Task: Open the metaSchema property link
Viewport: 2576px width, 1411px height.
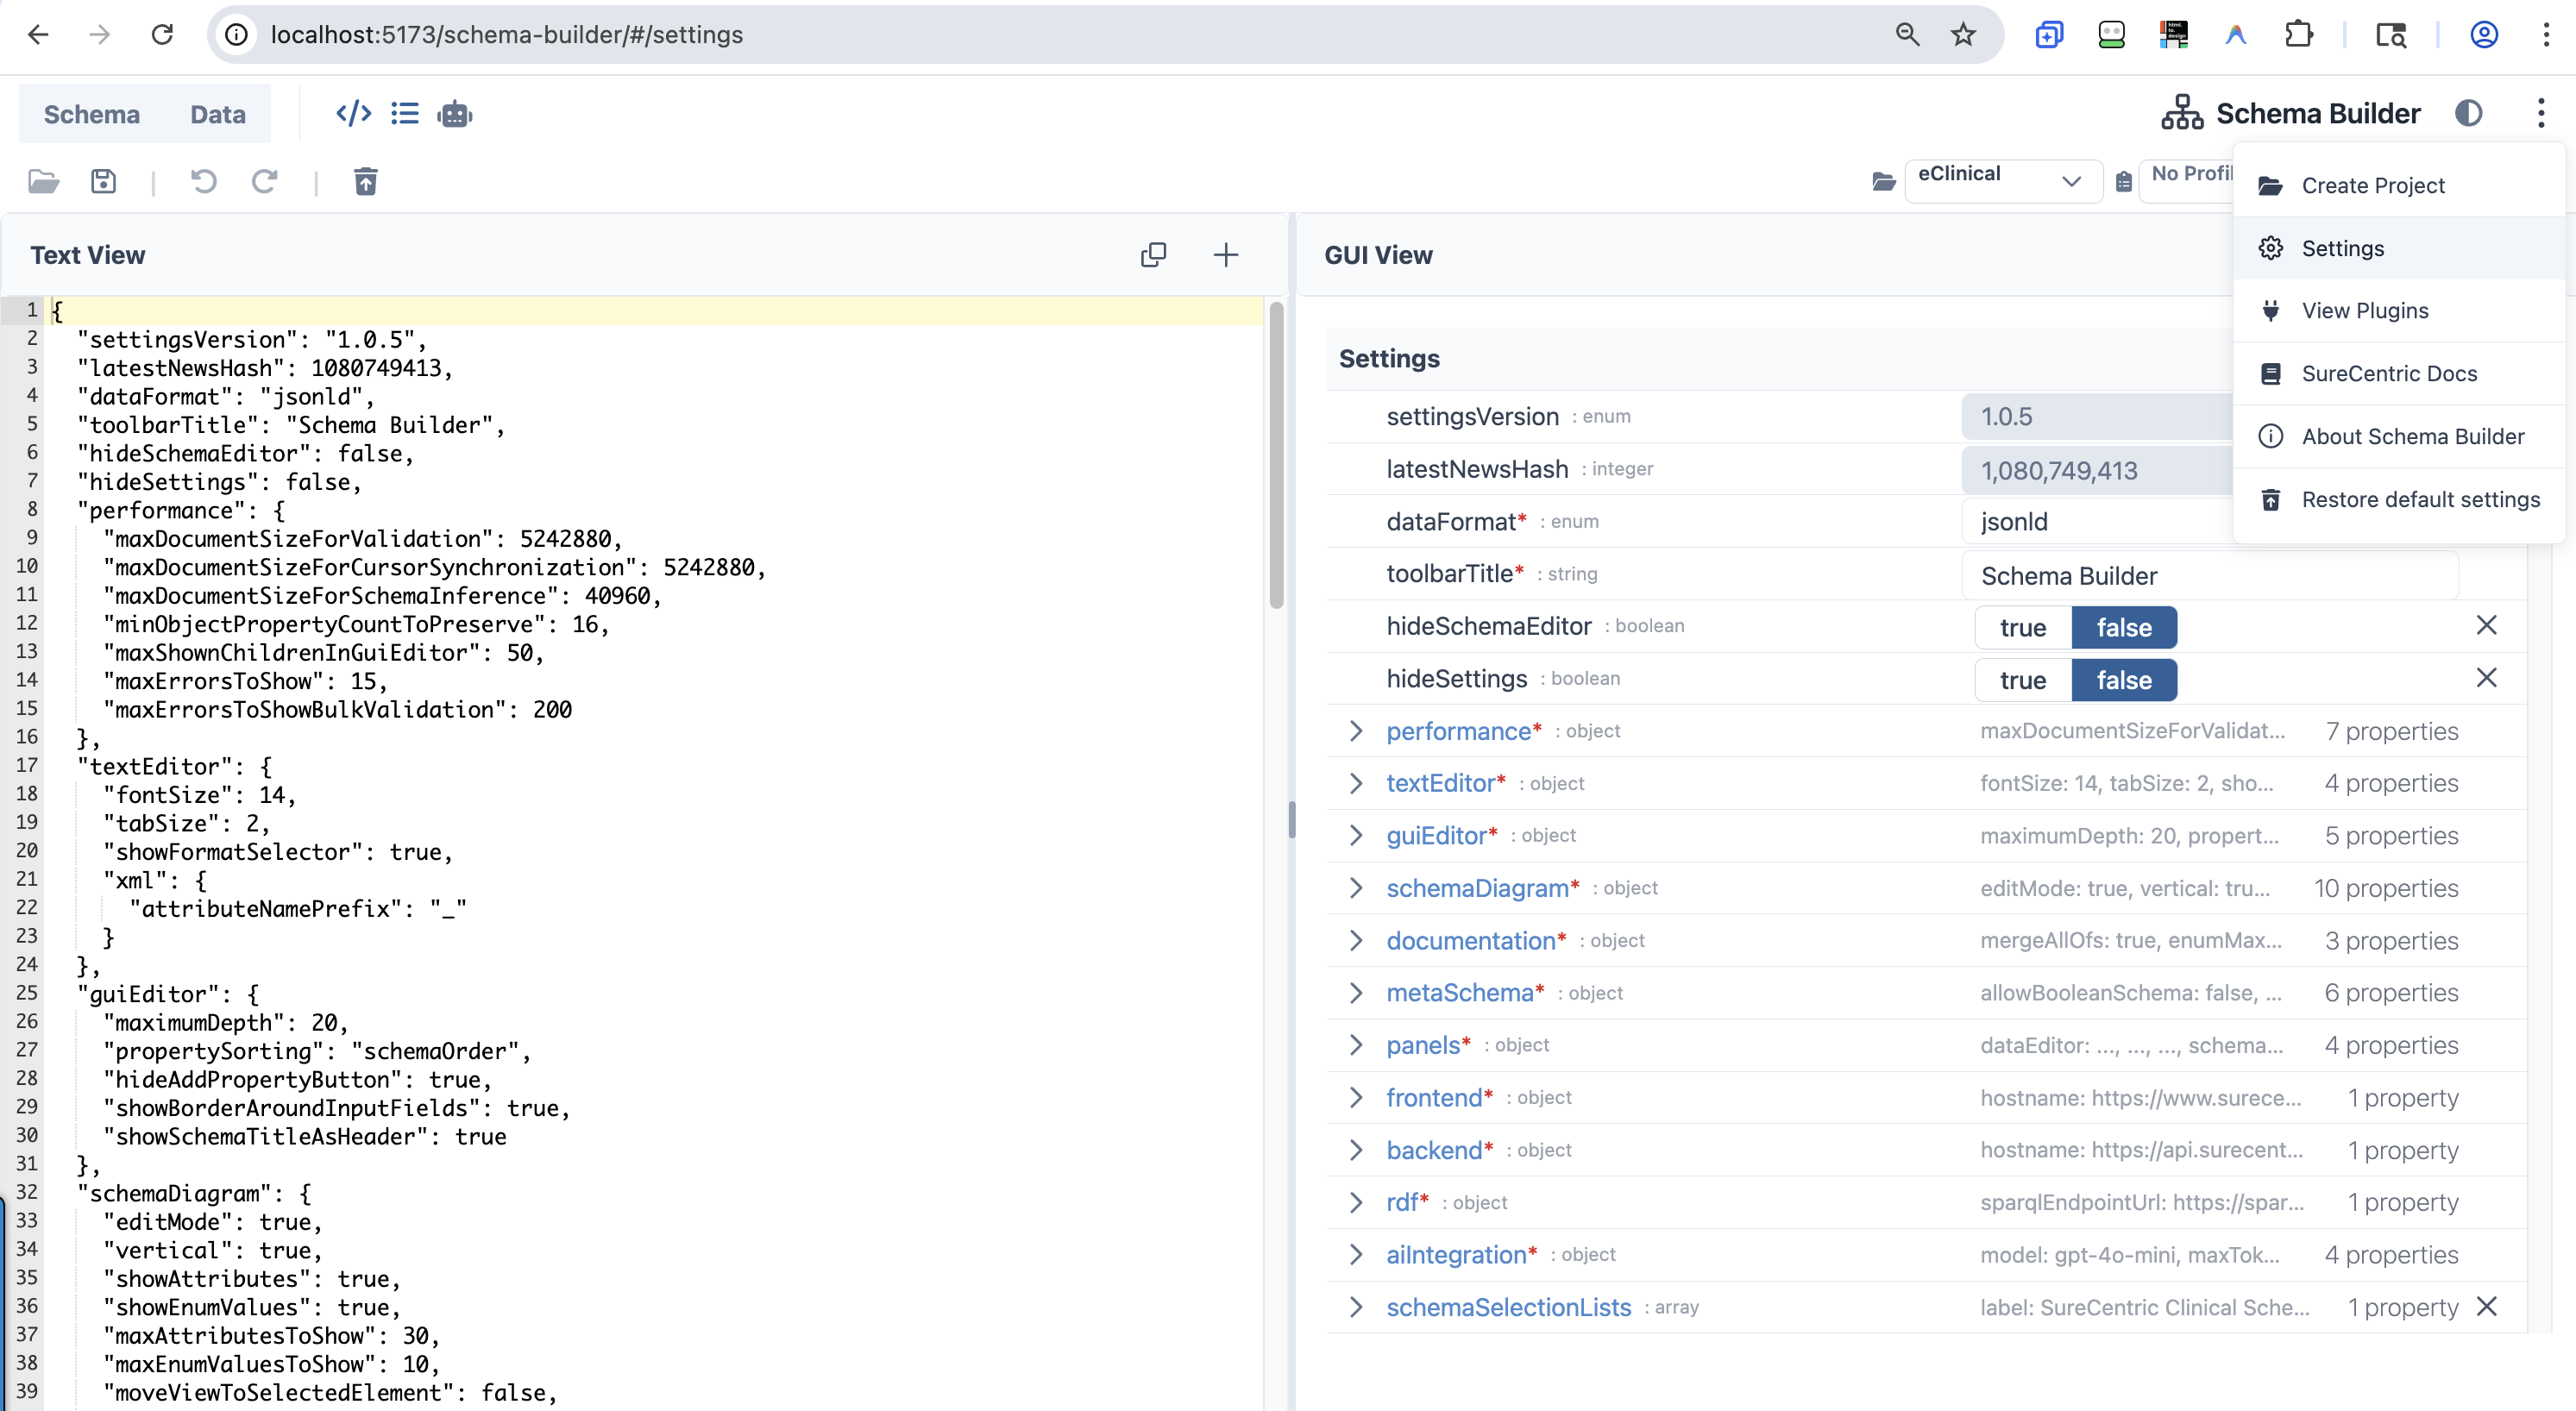Action: click(x=1460, y=993)
